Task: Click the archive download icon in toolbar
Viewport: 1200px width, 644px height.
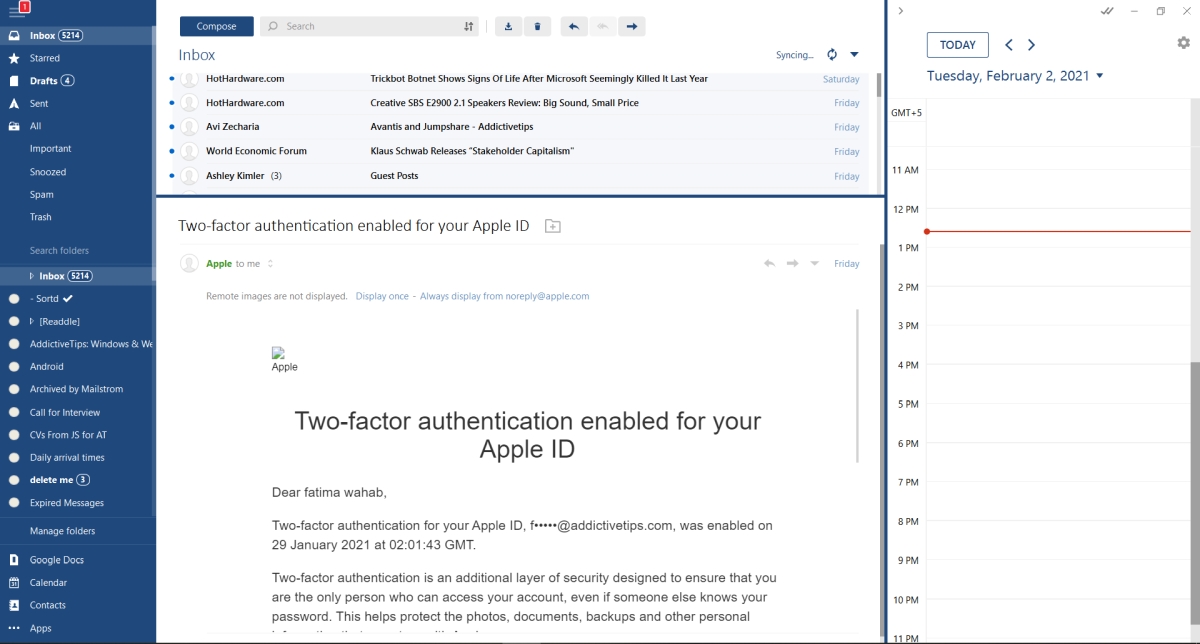Action: click(508, 26)
